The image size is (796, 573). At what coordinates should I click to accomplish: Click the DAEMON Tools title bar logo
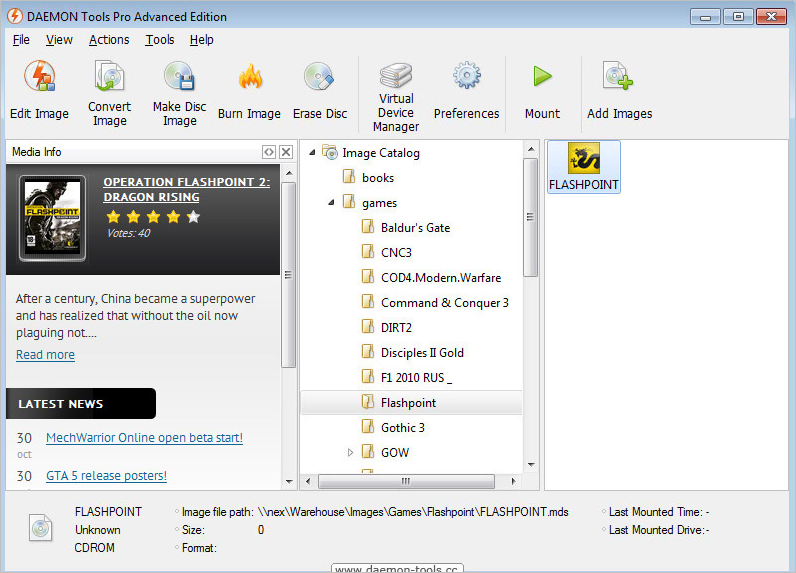[x=14, y=16]
